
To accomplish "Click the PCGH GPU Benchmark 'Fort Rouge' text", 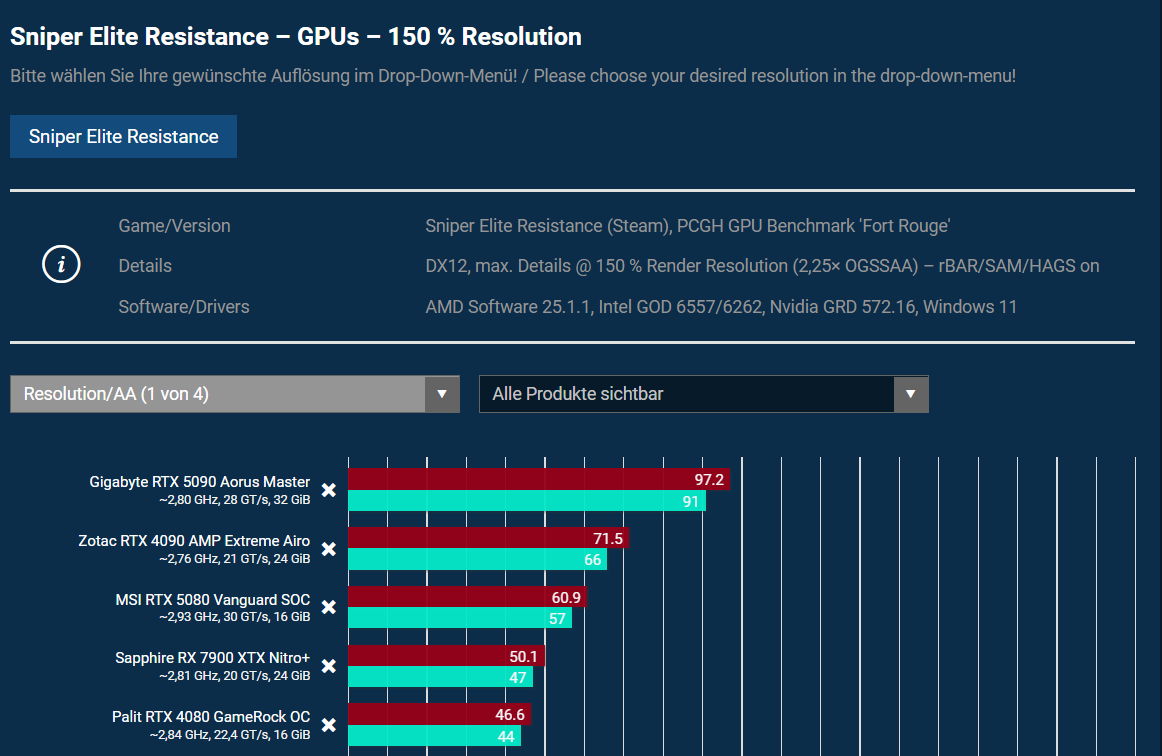I will tap(814, 226).
